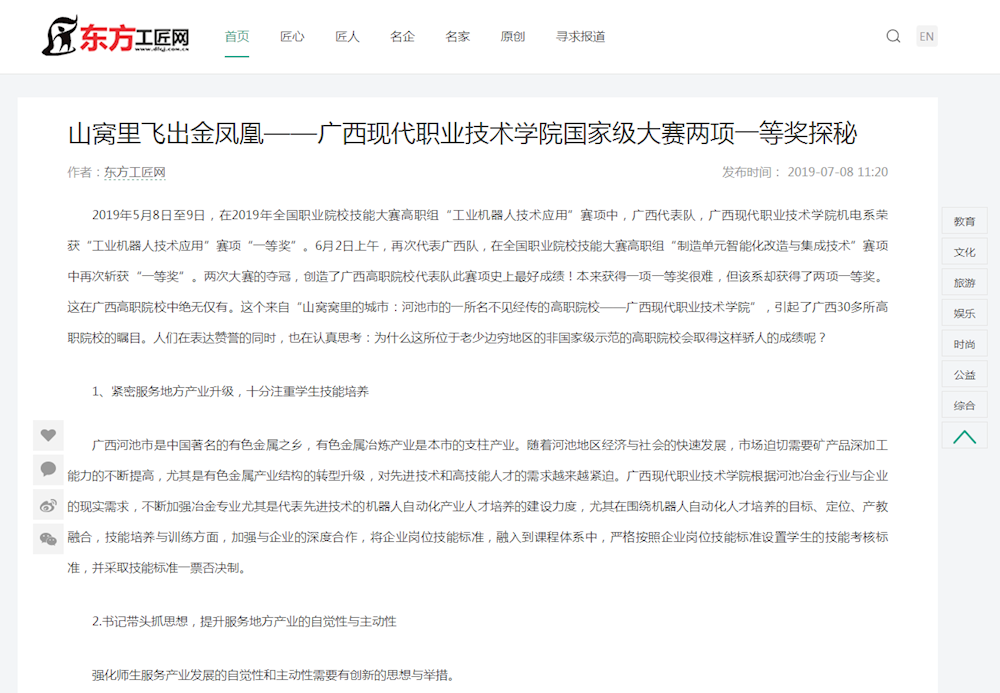Navigate to the 名家 section
Viewport: 1000px width, 693px height.
click(x=457, y=37)
